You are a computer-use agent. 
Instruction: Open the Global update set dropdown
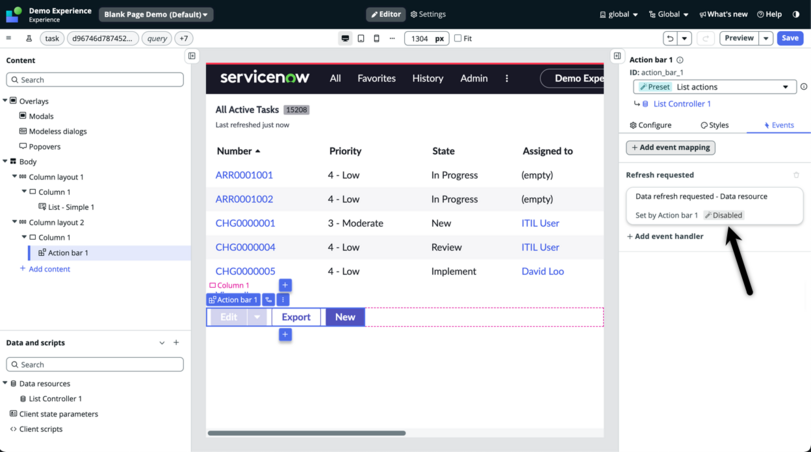point(669,14)
